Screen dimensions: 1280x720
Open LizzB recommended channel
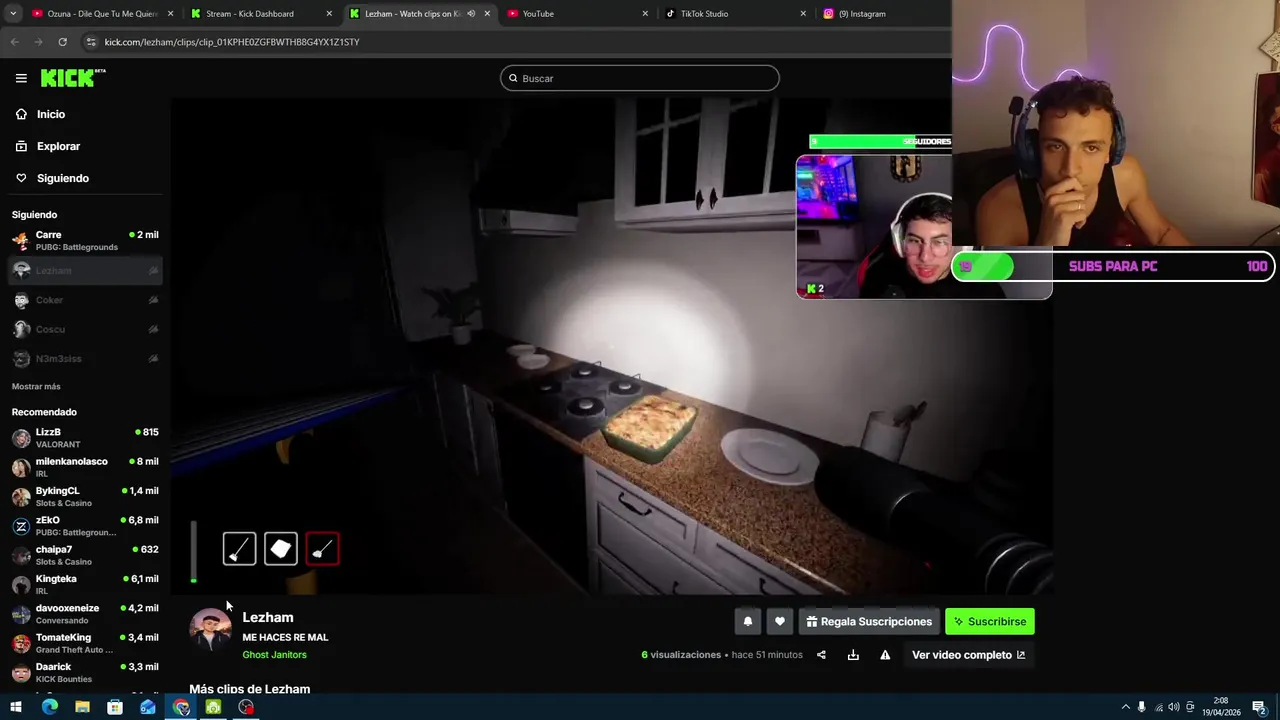(85, 438)
